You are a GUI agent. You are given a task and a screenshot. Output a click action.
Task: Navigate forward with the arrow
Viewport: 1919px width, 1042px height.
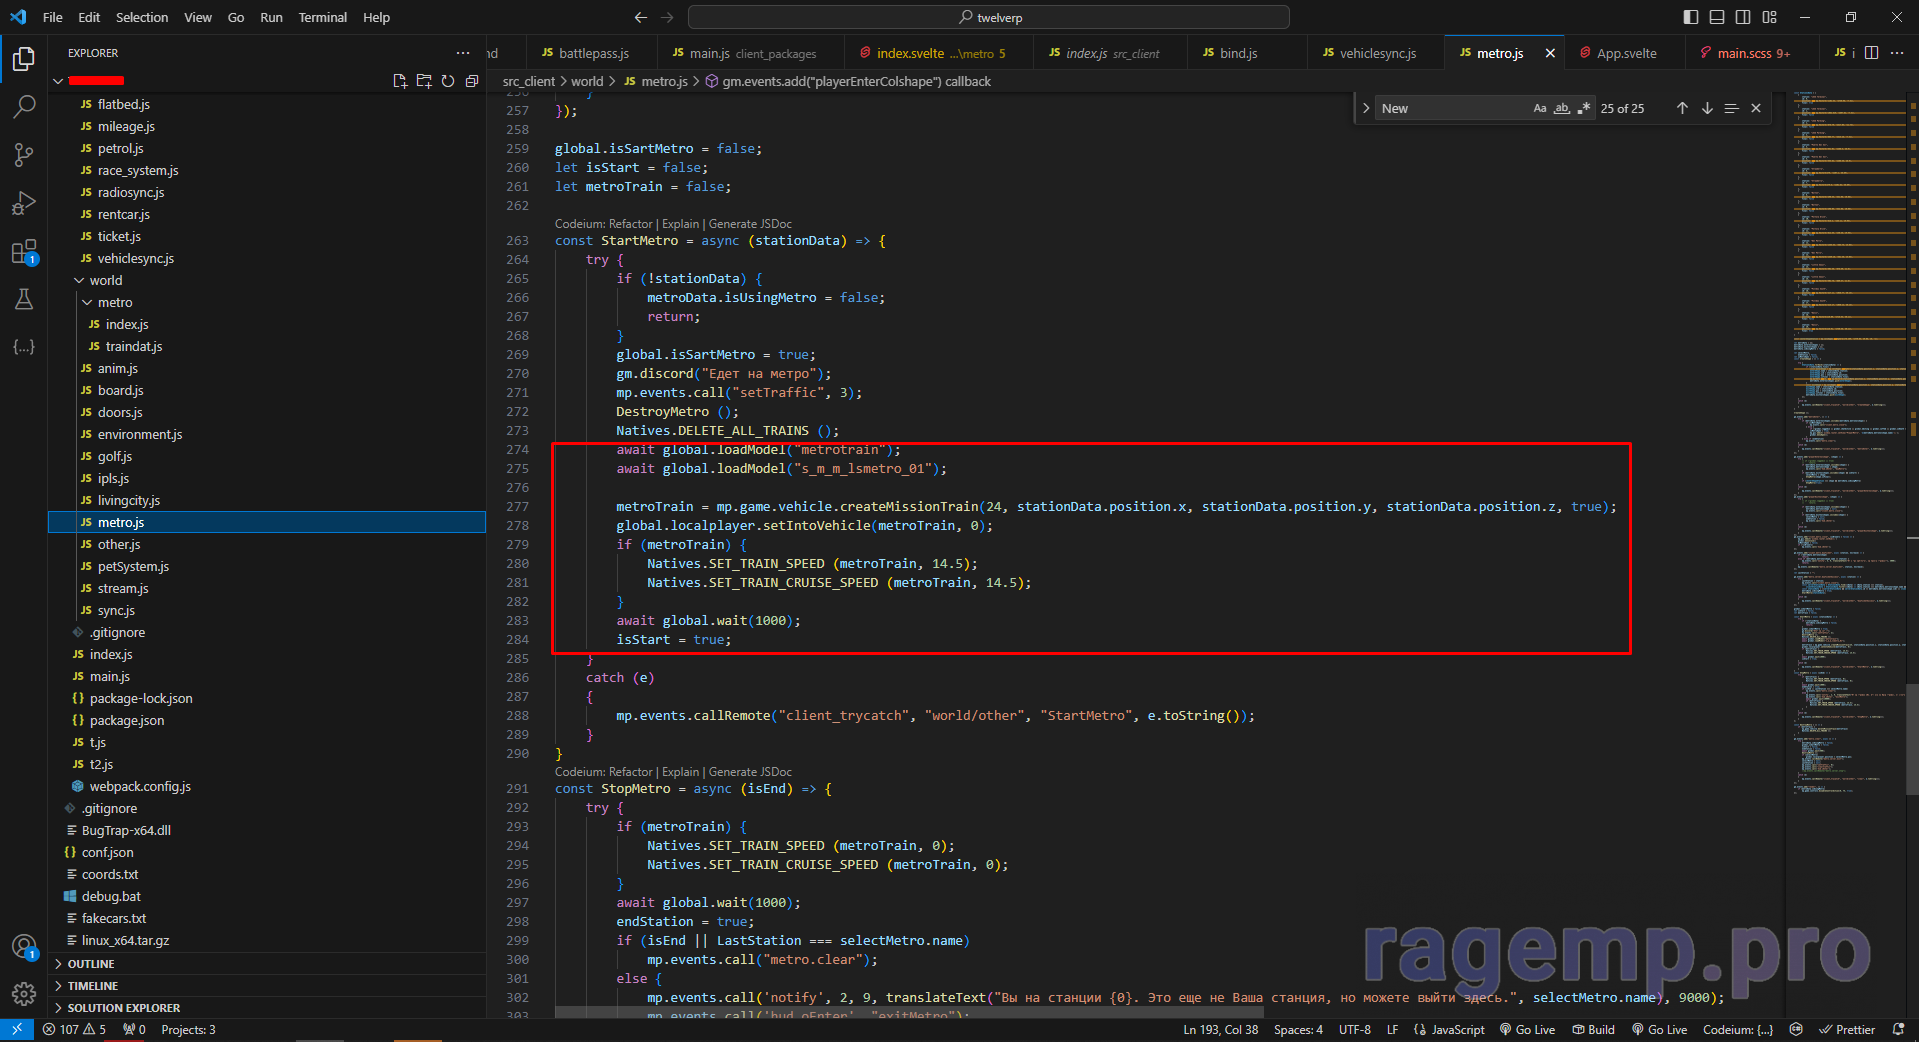pyautogui.click(x=667, y=17)
